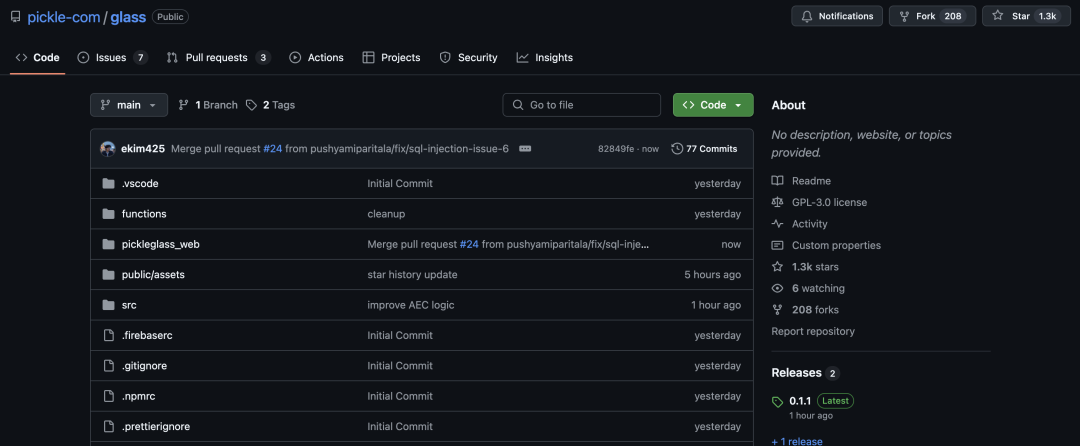Click the file icon for .firebaserc
The image size is (1080, 446).
tap(107, 335)
